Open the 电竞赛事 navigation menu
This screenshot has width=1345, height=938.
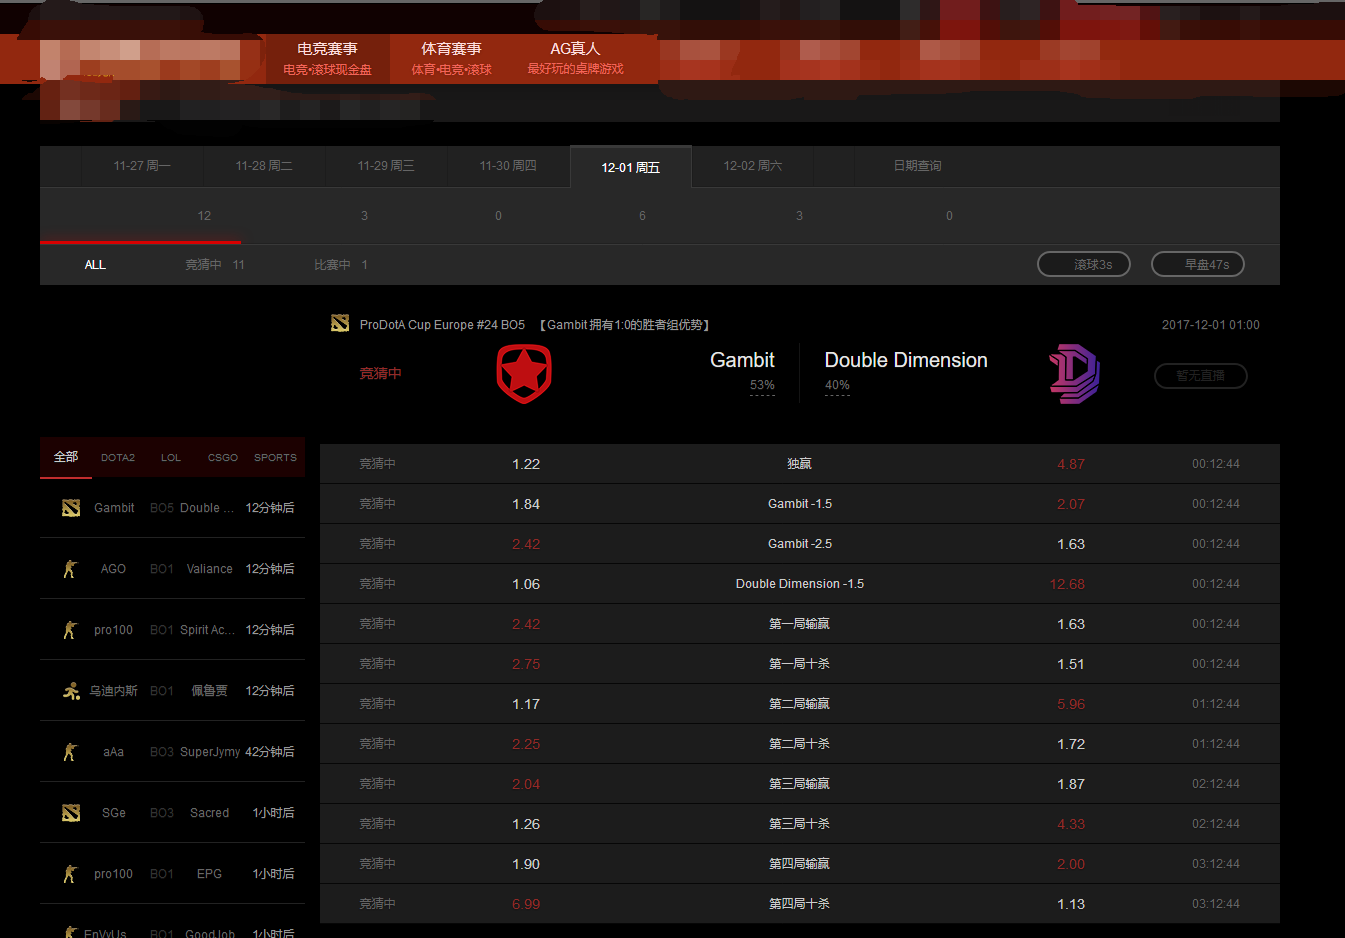(327, 58)
